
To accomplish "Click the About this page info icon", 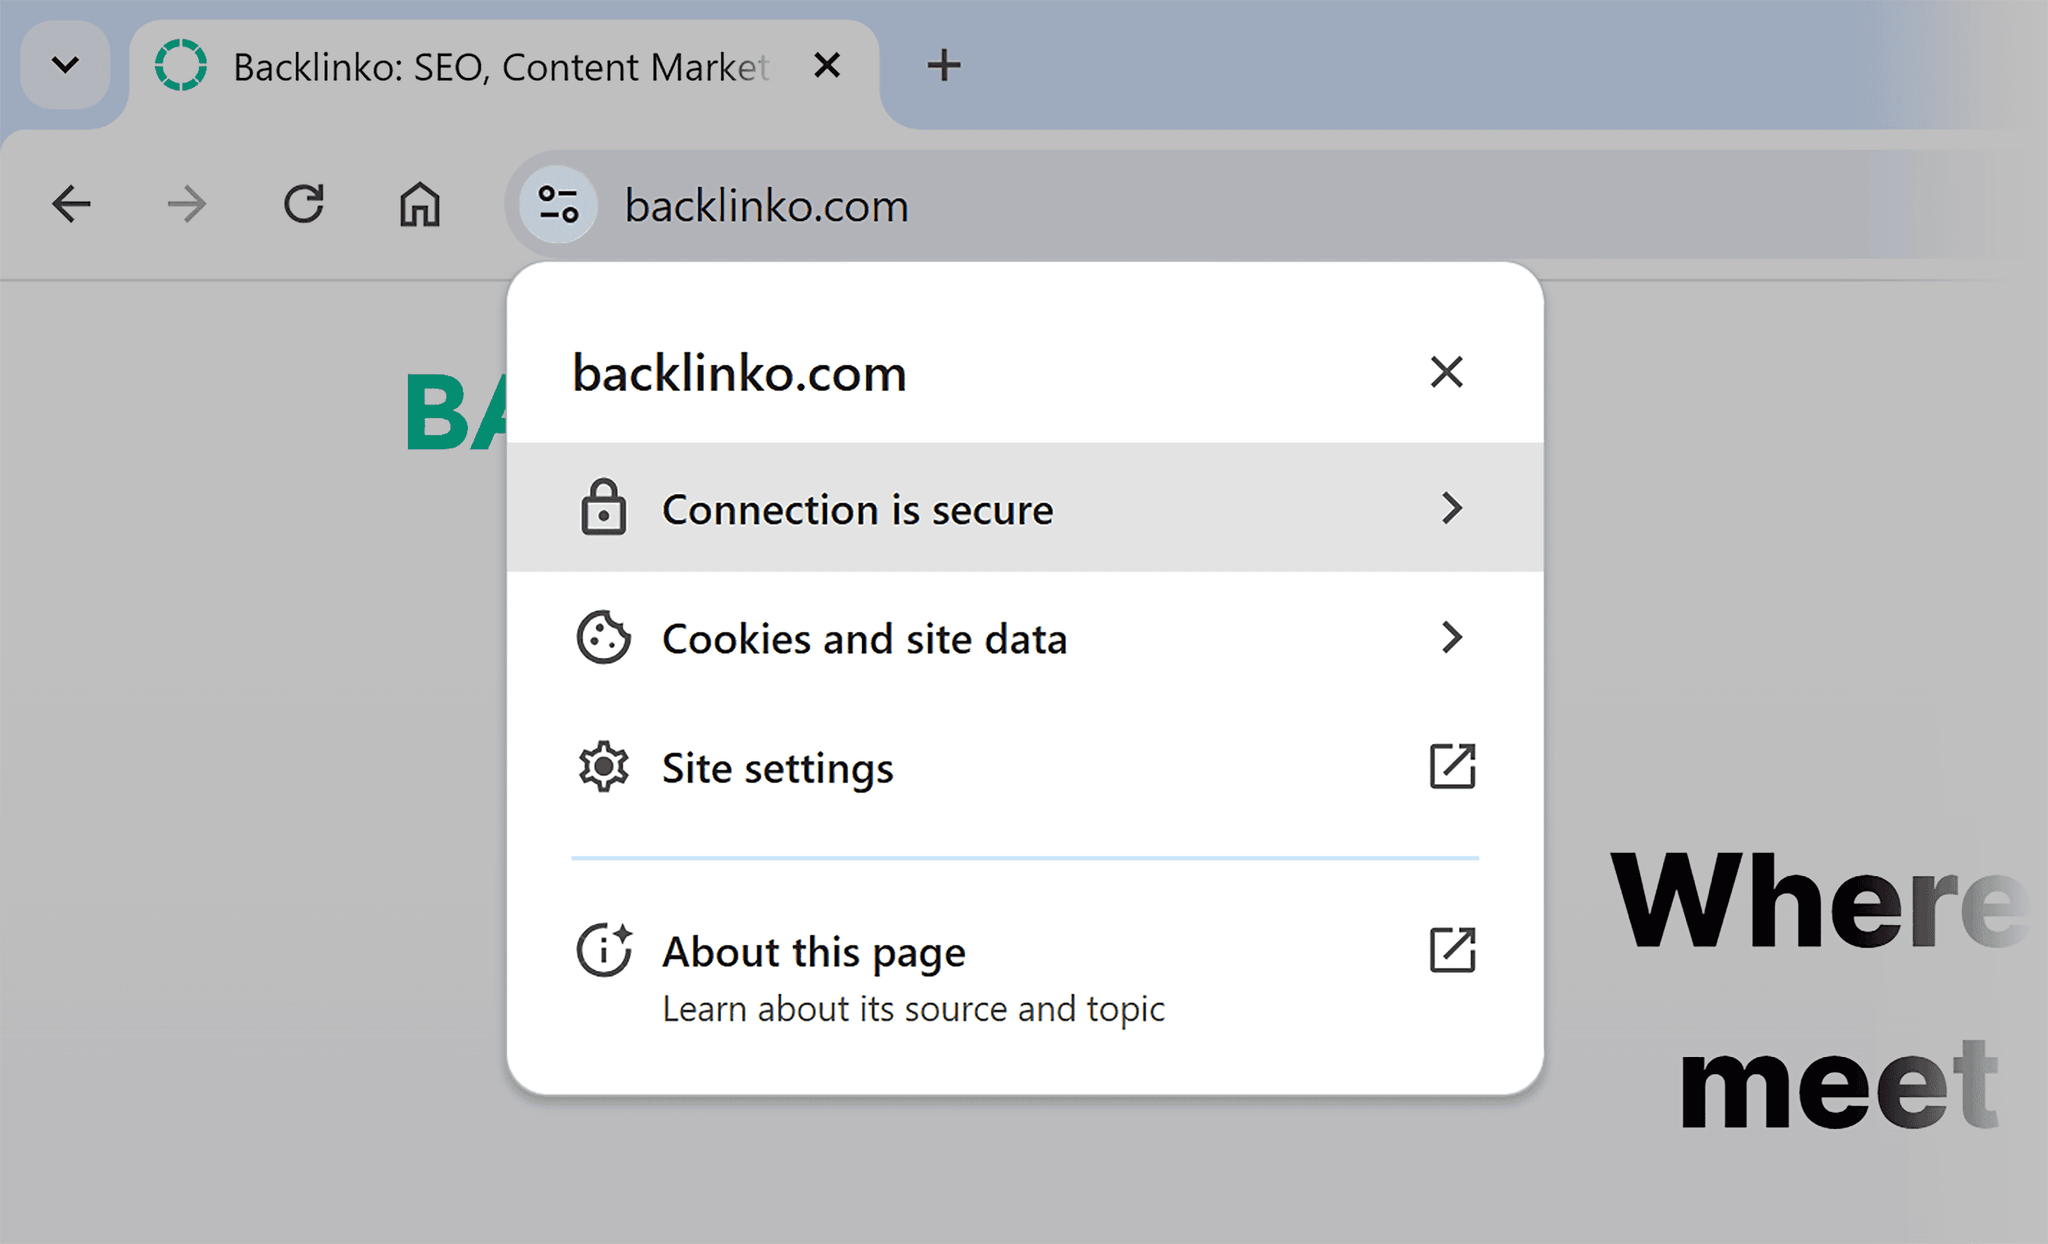I will pyautogui.click(x=603, y=949).
